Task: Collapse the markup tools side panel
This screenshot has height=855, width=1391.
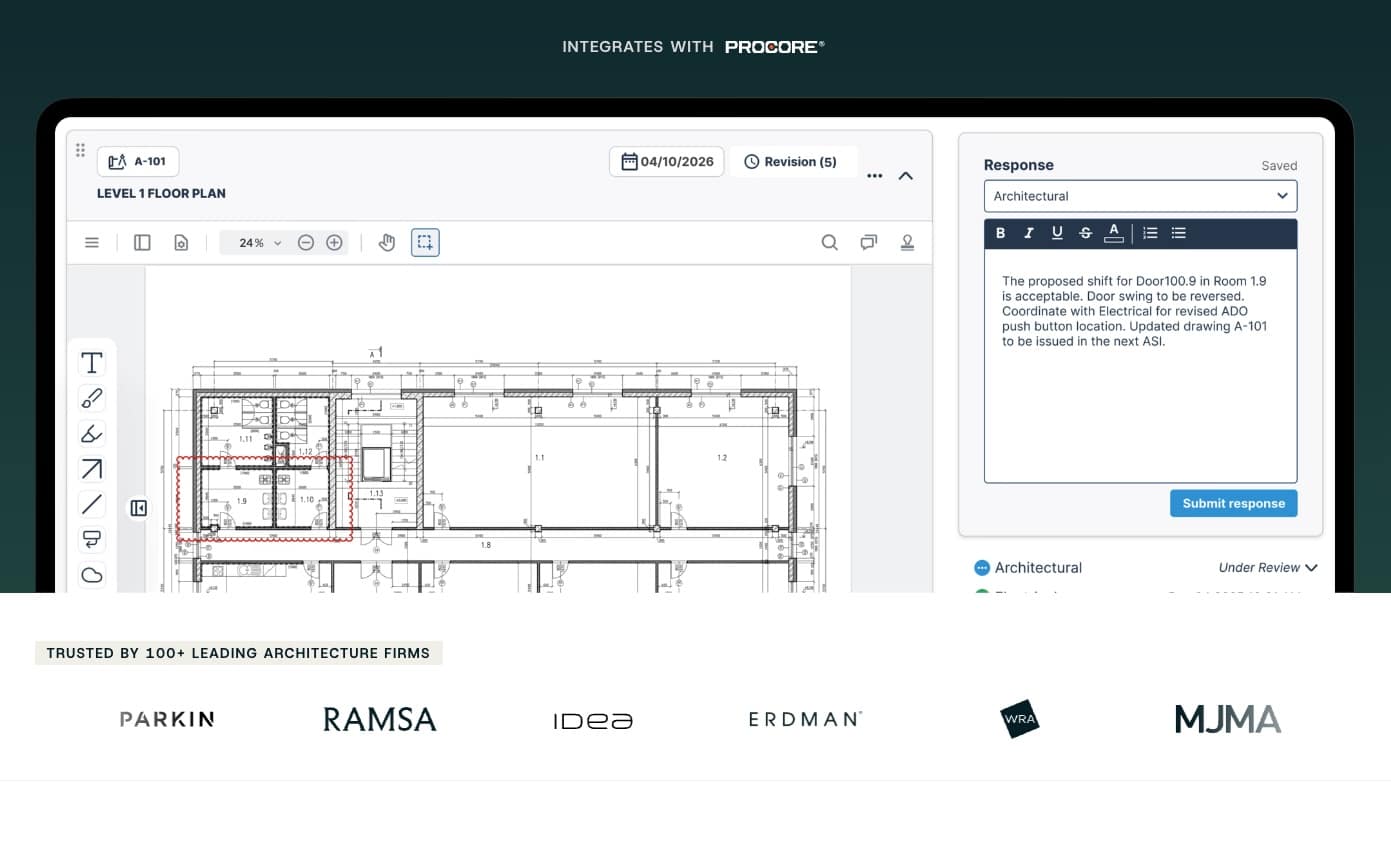Action: 139,508
